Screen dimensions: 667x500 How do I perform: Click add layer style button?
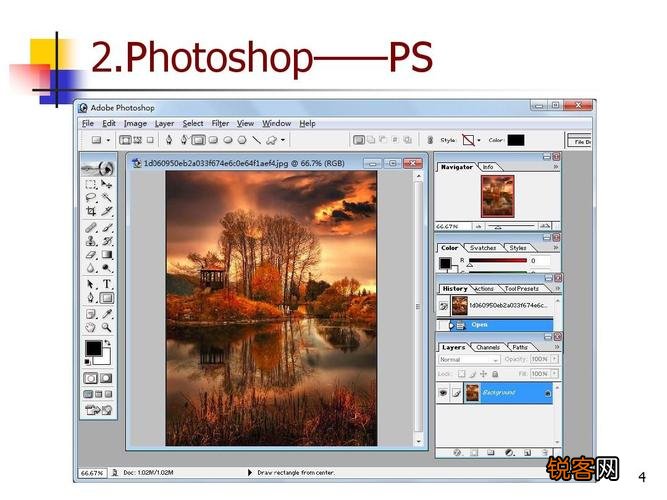(457, 453)
